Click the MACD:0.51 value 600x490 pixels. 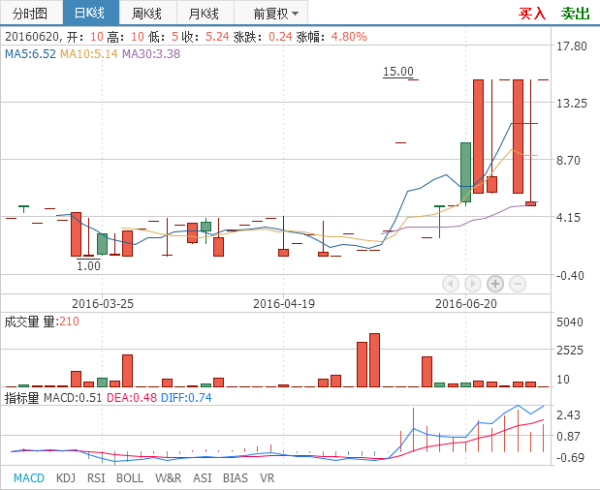(73, 398)
